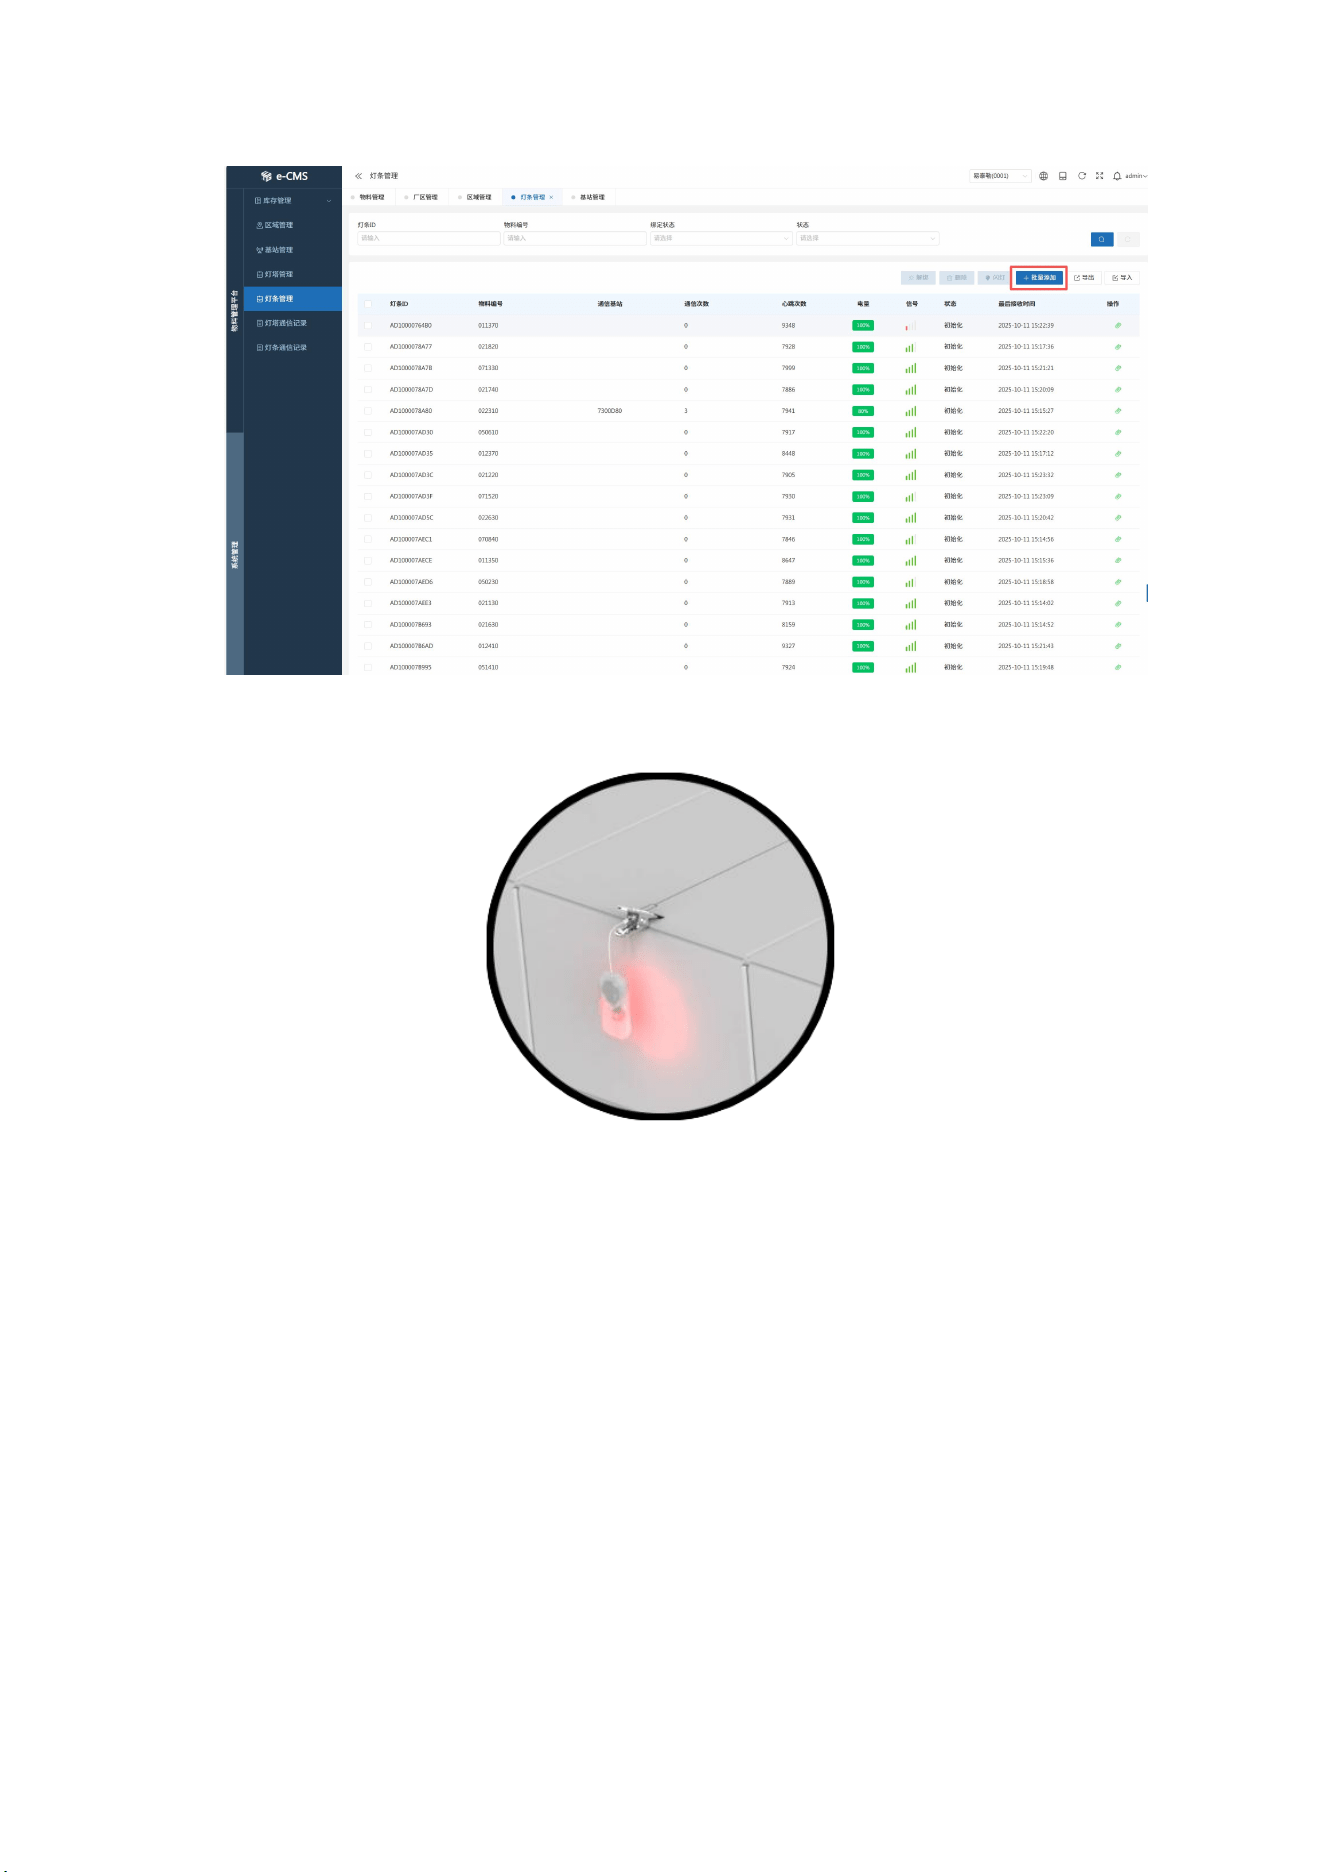This screenshot has height=1872, width=1324.
Task: Focus the 物料编号 input field
Action: 575,238
